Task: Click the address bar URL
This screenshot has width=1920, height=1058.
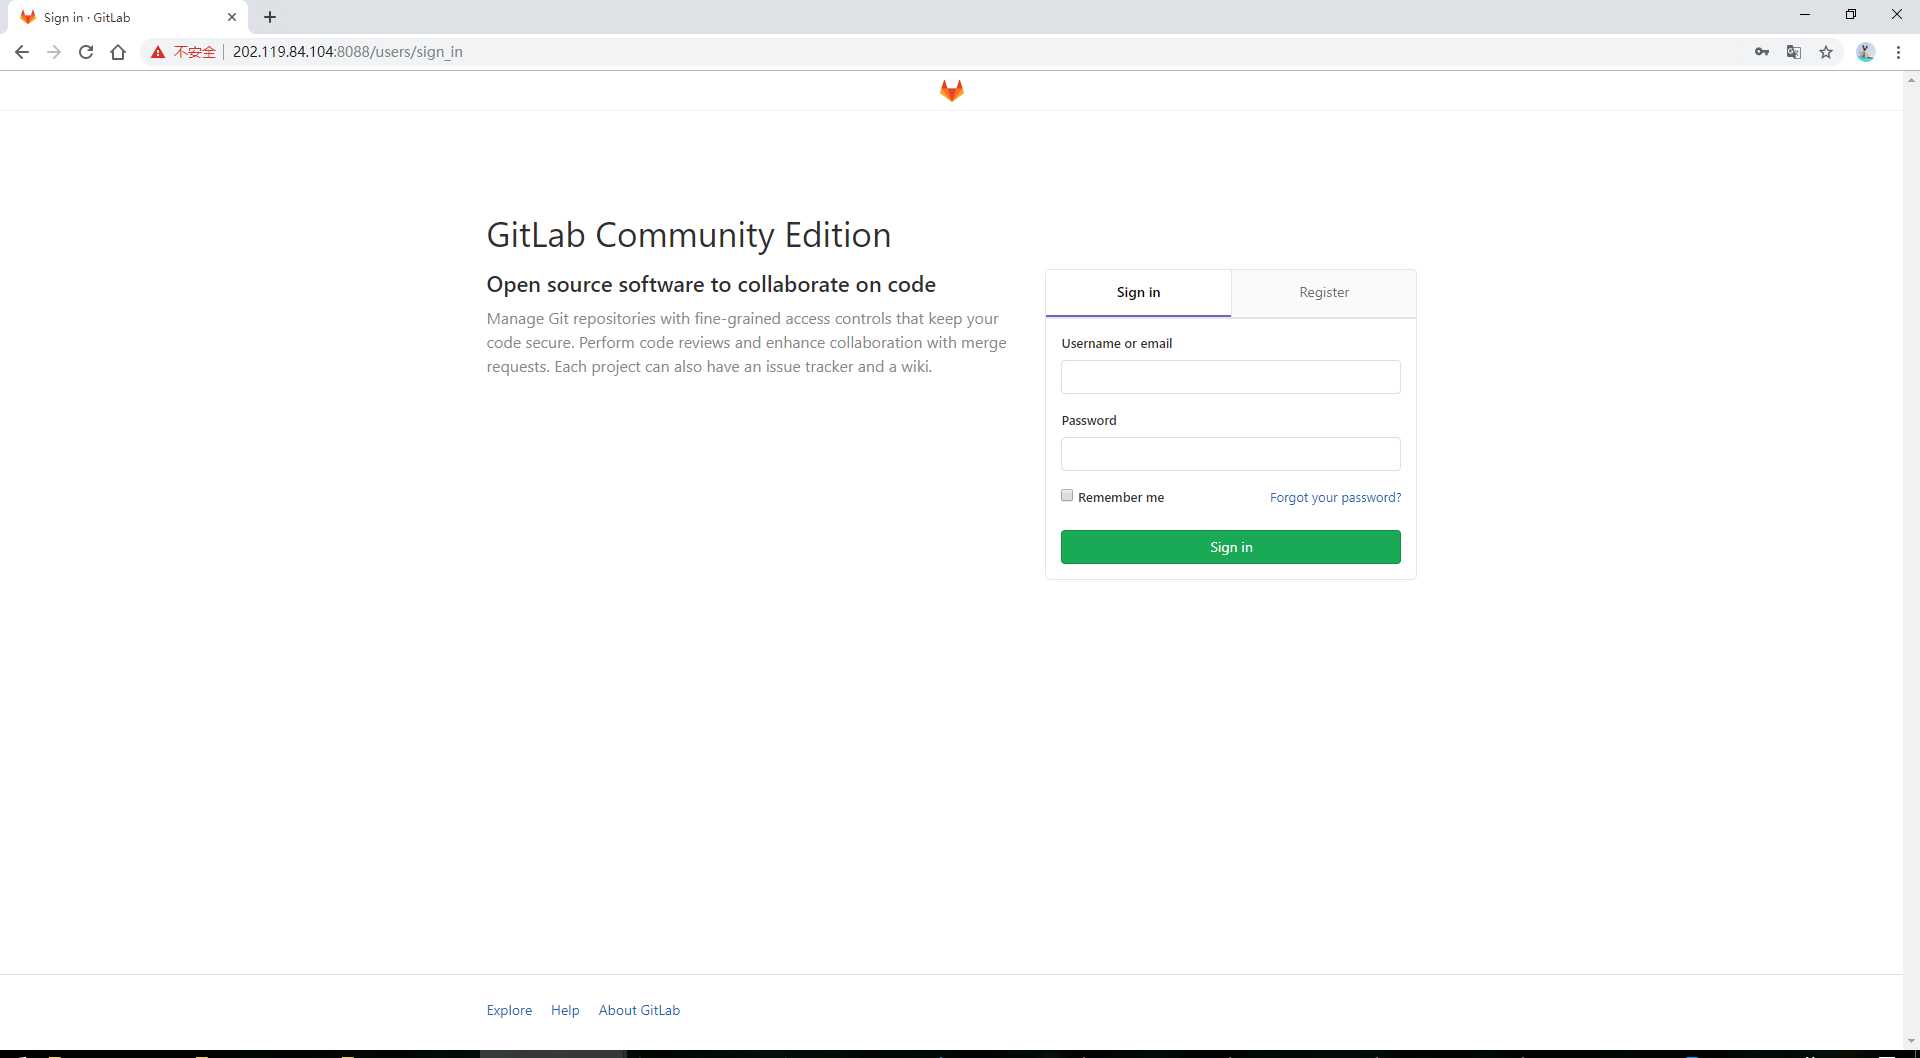Action: [347, 52]
